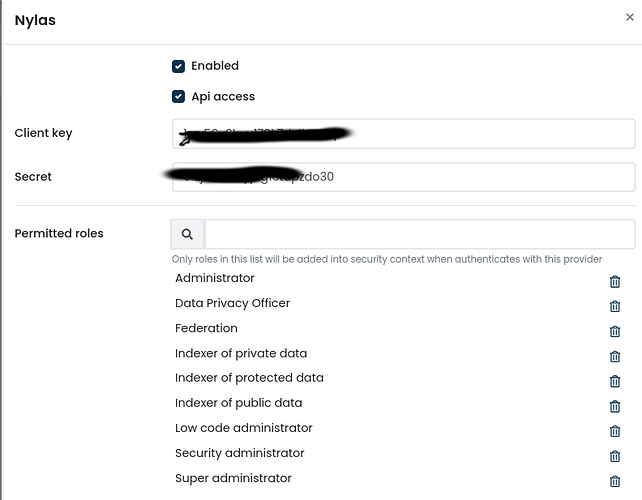Toggle the Api access checkbox
642x500 pixels.
click(x=178, y=97)
